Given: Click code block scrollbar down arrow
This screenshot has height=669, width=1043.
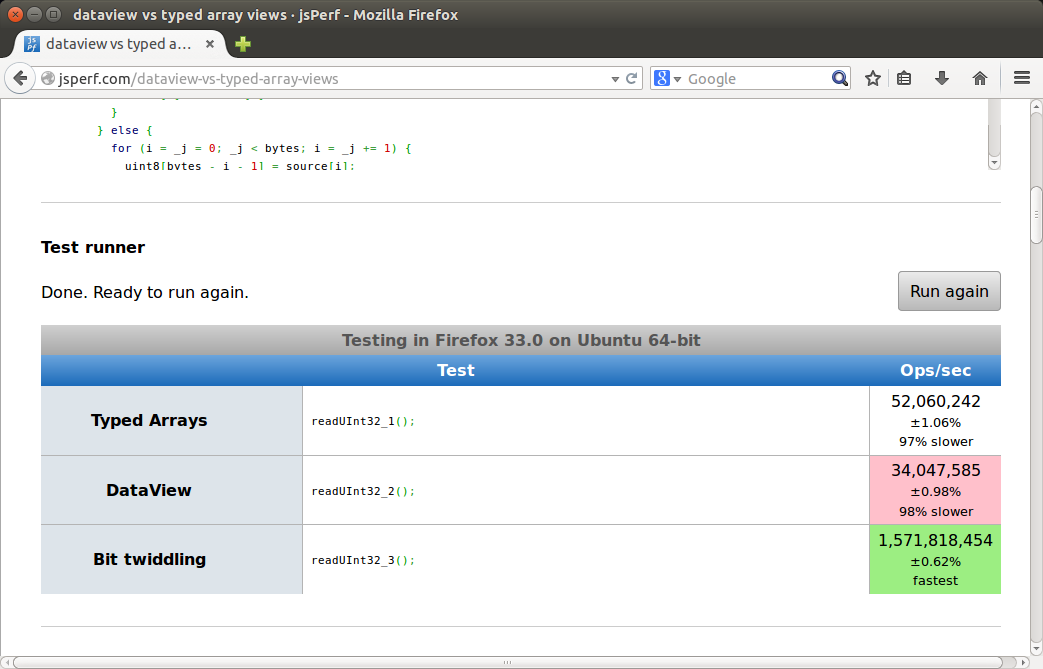Looking at the screenshot, I should tap(994, 163).
